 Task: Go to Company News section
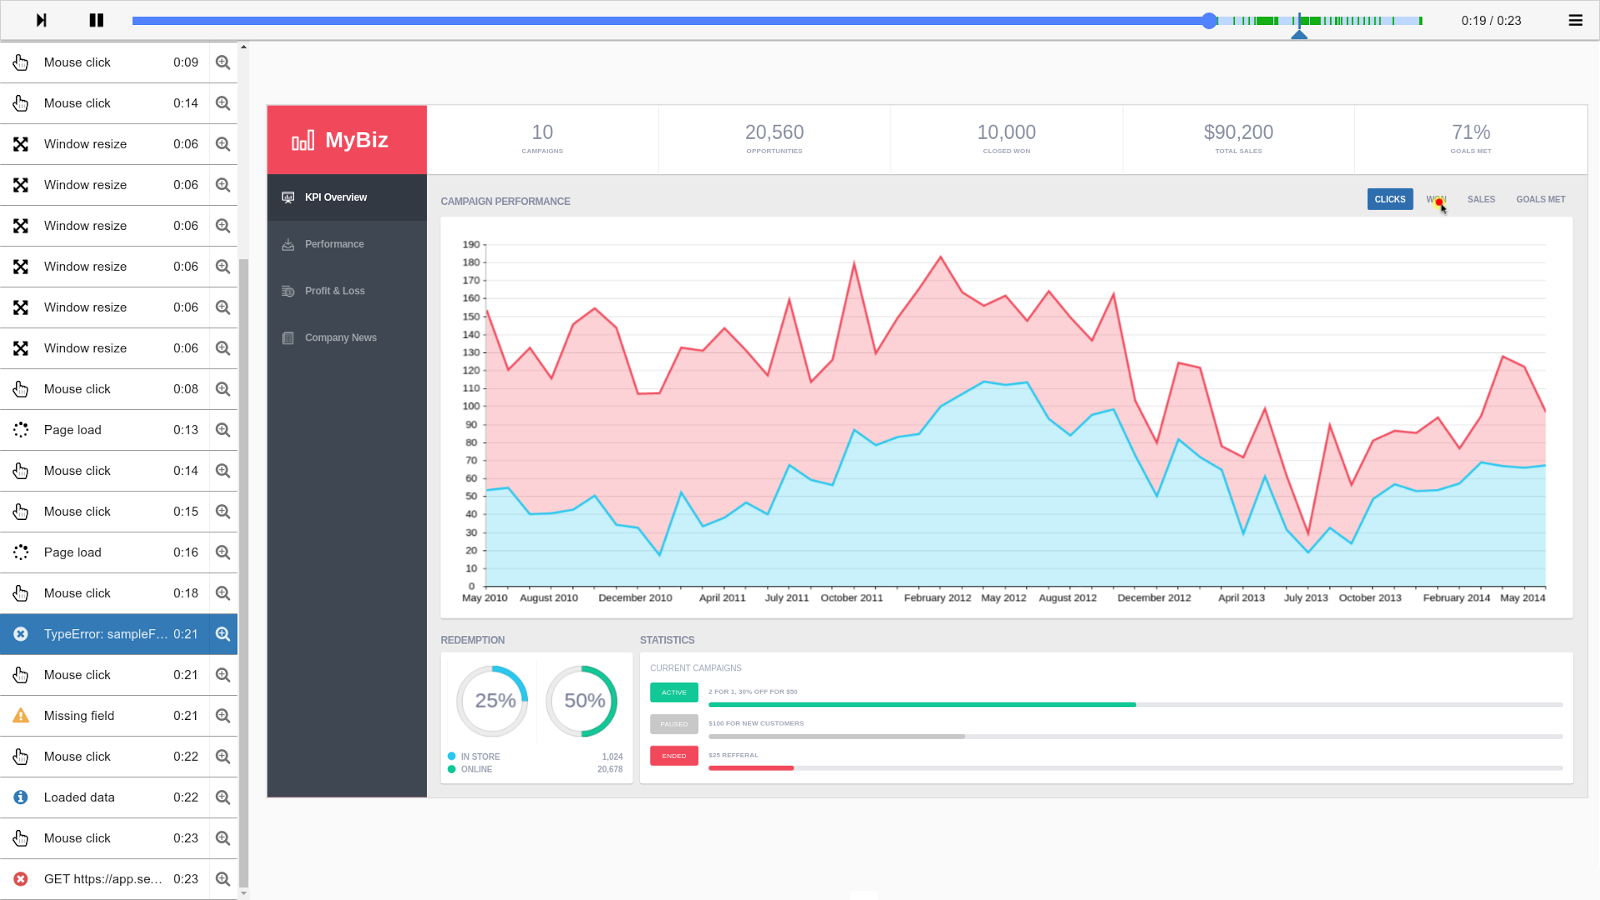tap(340, 338)
